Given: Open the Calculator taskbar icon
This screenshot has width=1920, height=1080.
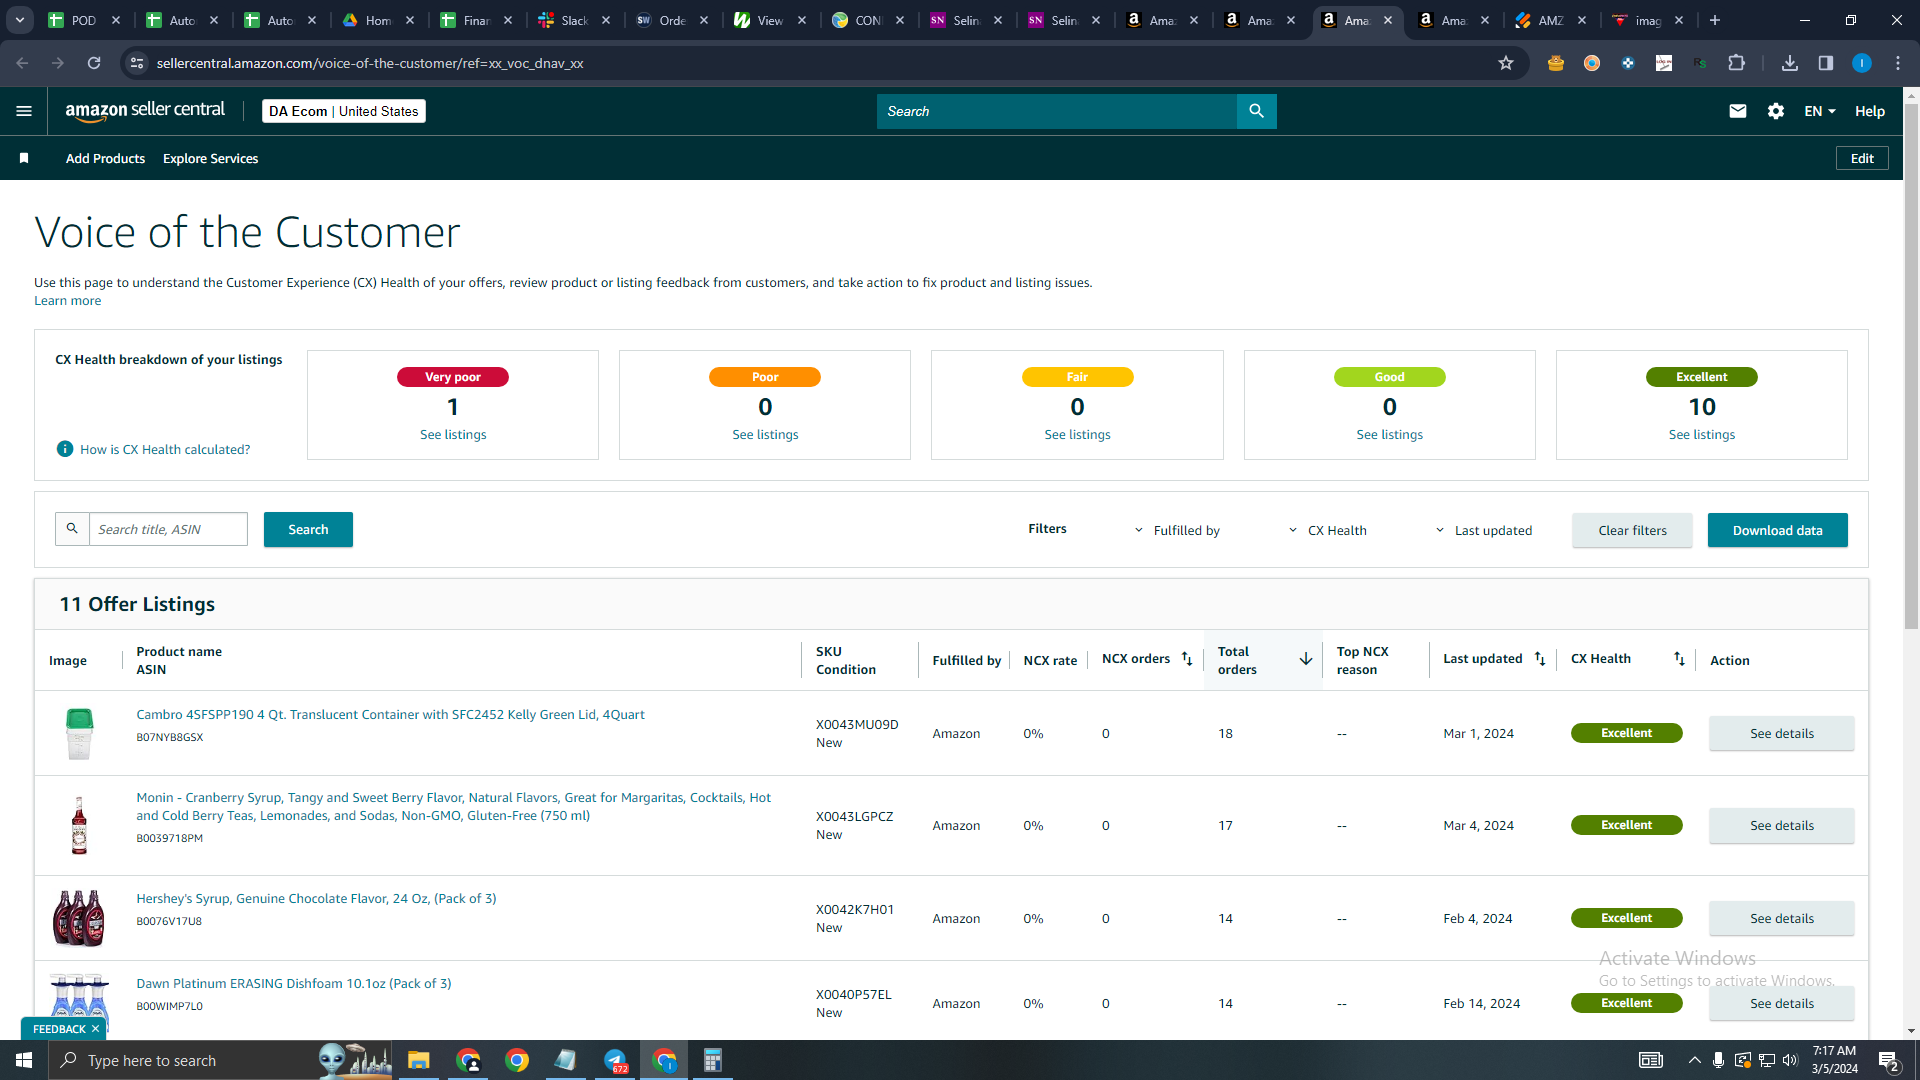Looking at the screenshot, I should click(x=713, y=1060).
